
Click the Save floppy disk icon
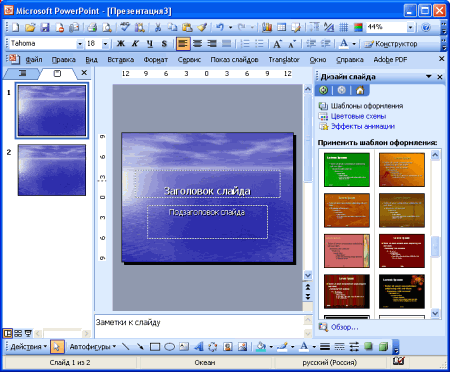pyautogui.click(x=45, y=27)
